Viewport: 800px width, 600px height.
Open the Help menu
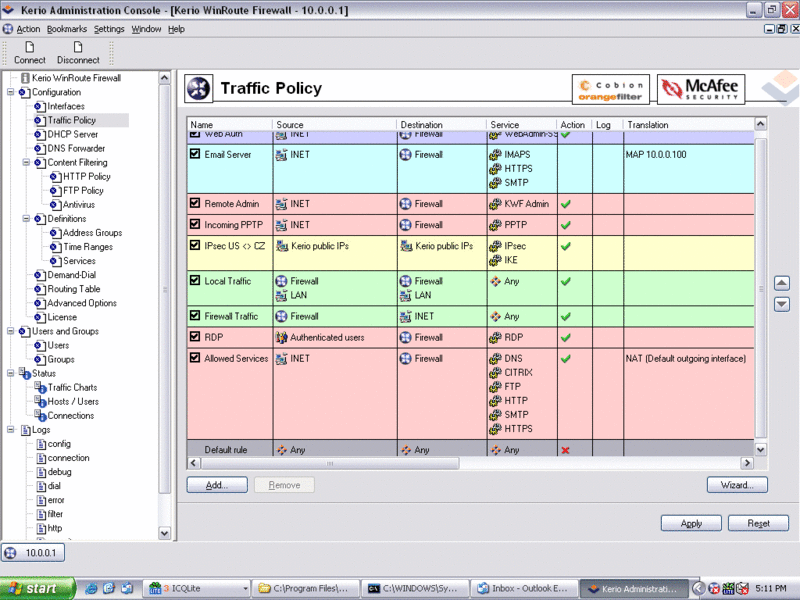tap(176, 29)
